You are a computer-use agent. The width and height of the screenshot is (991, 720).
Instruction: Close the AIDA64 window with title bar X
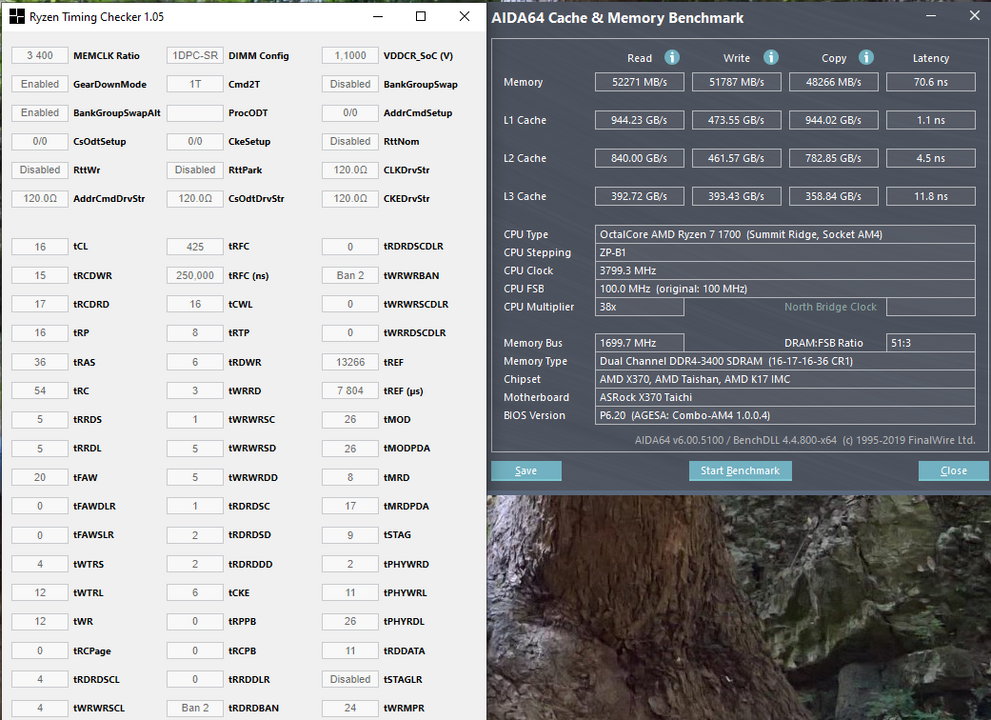coord(975,16)
